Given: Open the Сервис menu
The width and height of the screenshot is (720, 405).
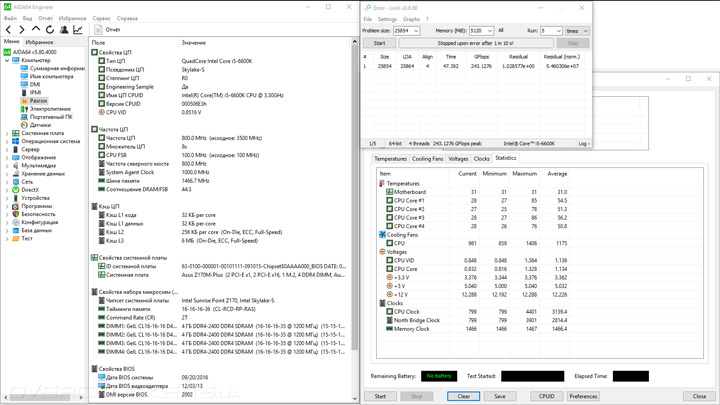Looking at the screenshot, I should click(x=101, y=18).
